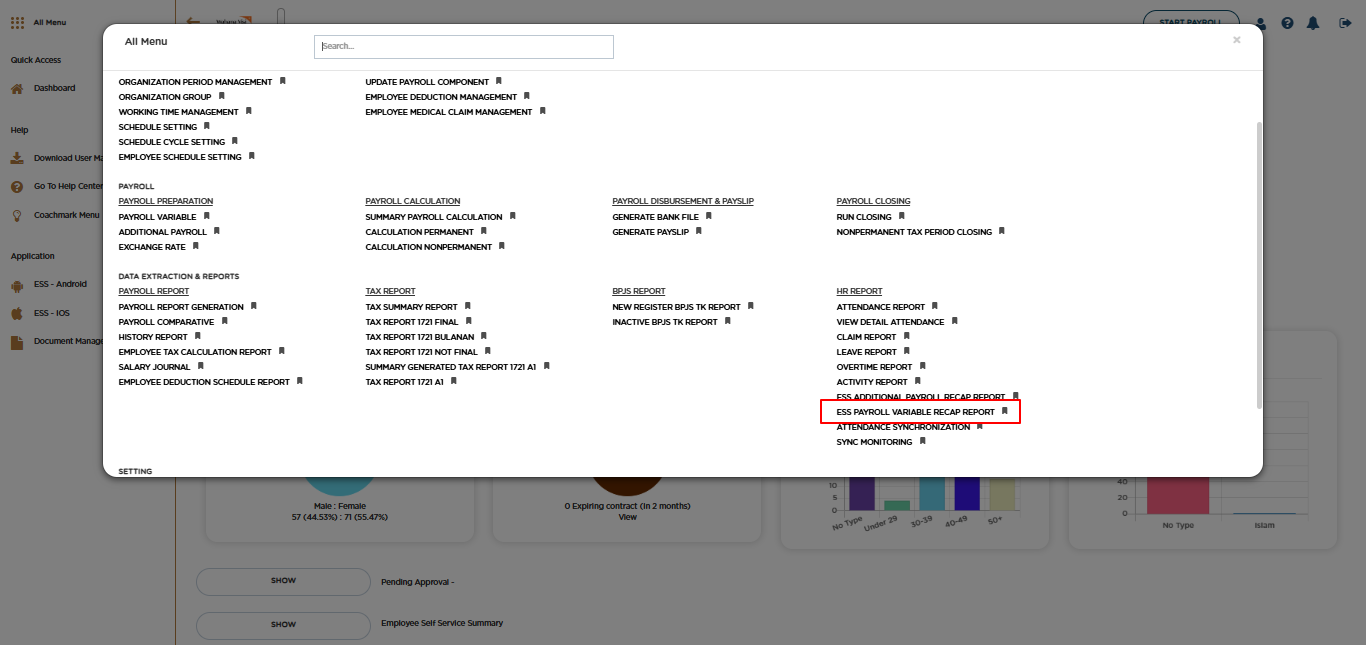1366x645 pixels.
Task: Close the All Menu dialog
Action: click(x=1237, y=40)
